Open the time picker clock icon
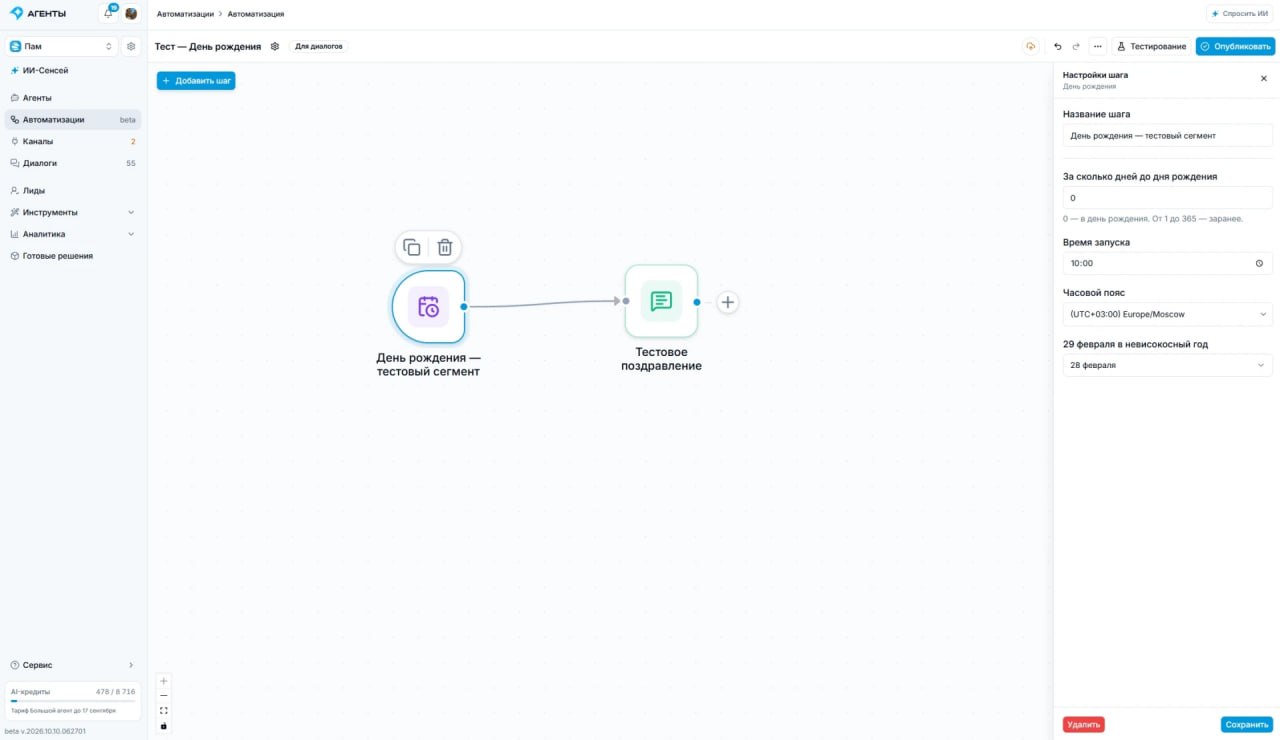 pos(1259,263)
